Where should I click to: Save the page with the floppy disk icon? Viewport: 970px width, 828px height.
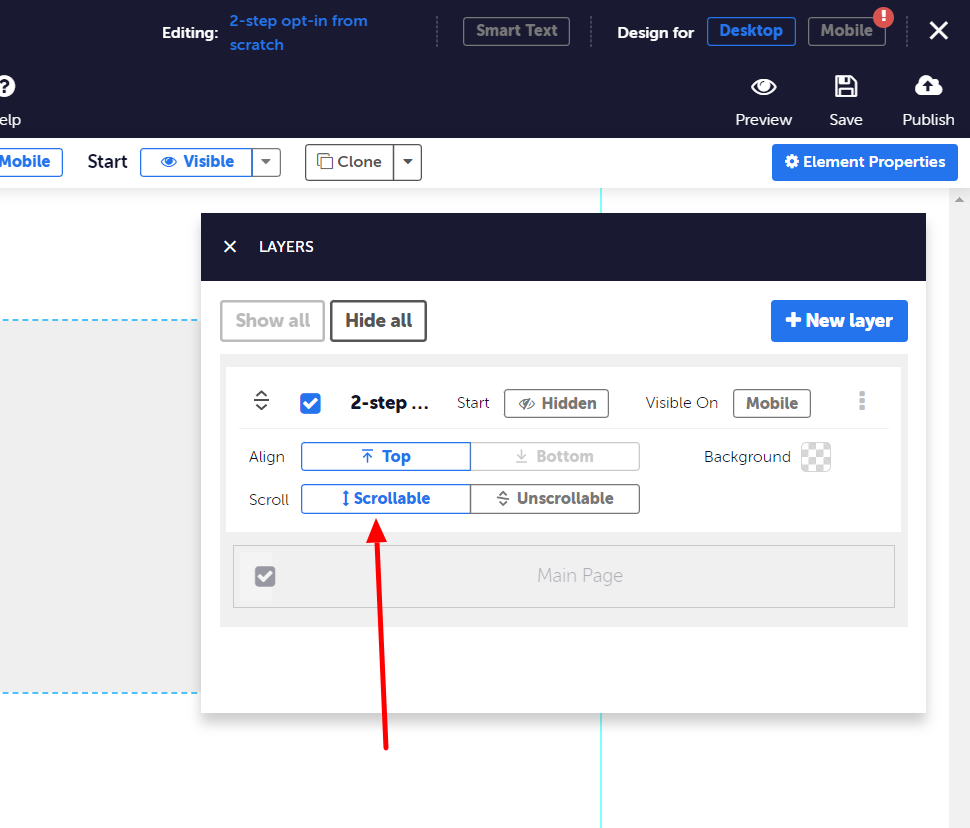(846, 87)
